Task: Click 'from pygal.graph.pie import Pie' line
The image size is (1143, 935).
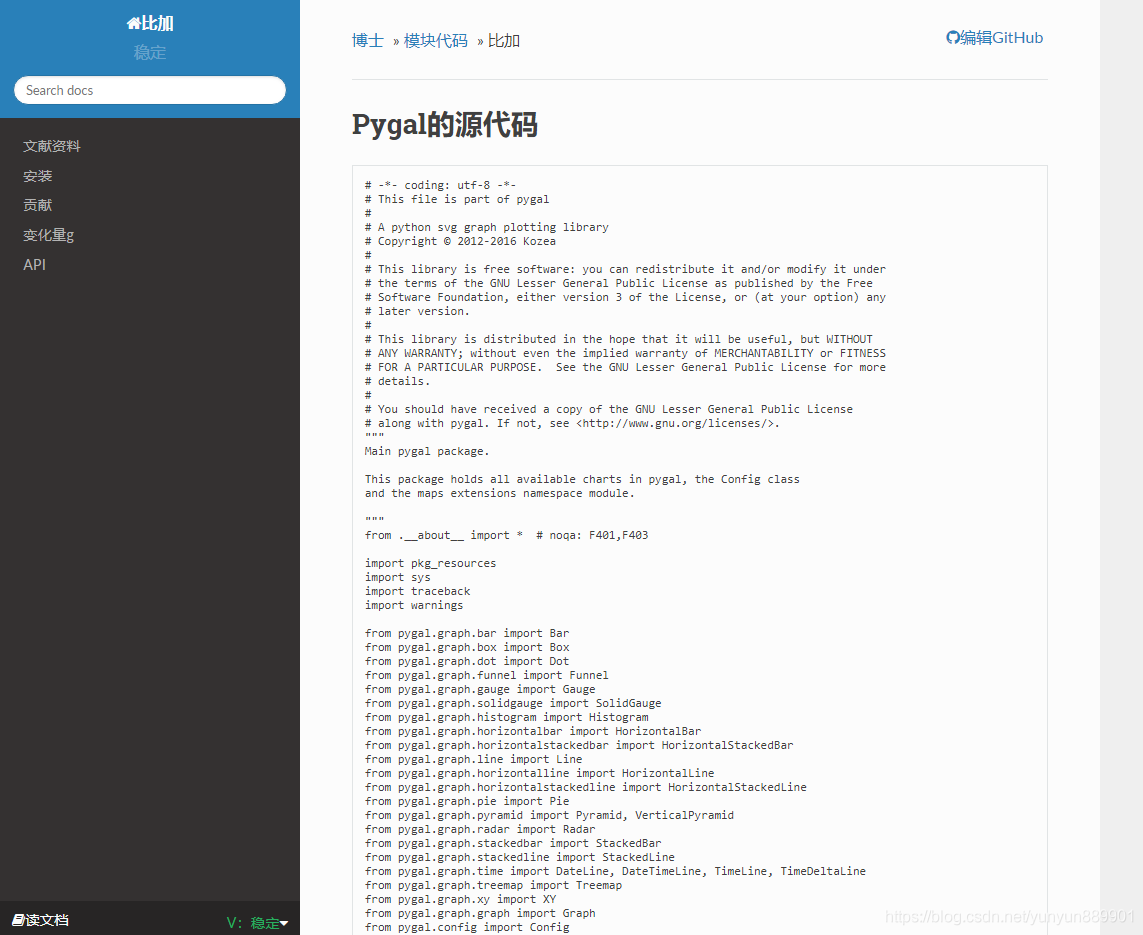Action: click(x=467, y=801)
